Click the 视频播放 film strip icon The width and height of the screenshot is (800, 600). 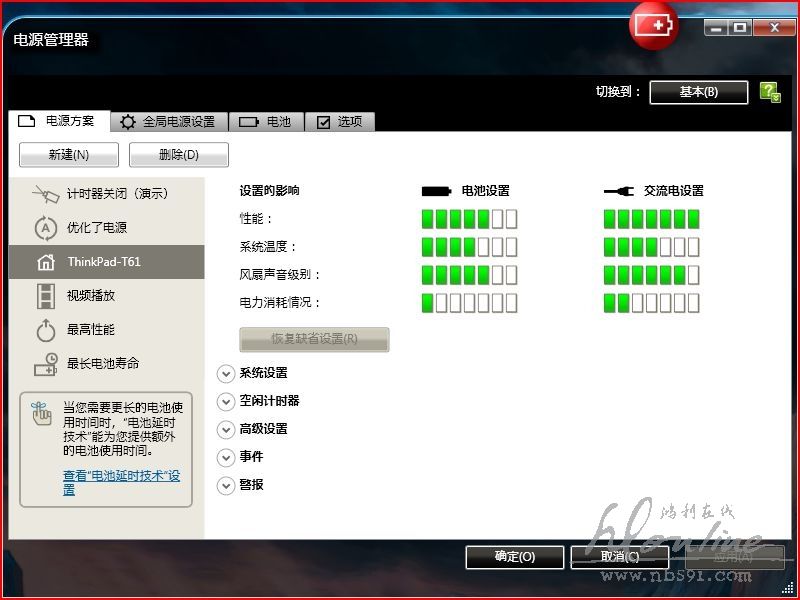pyautogui.click(x=46, y=296)
